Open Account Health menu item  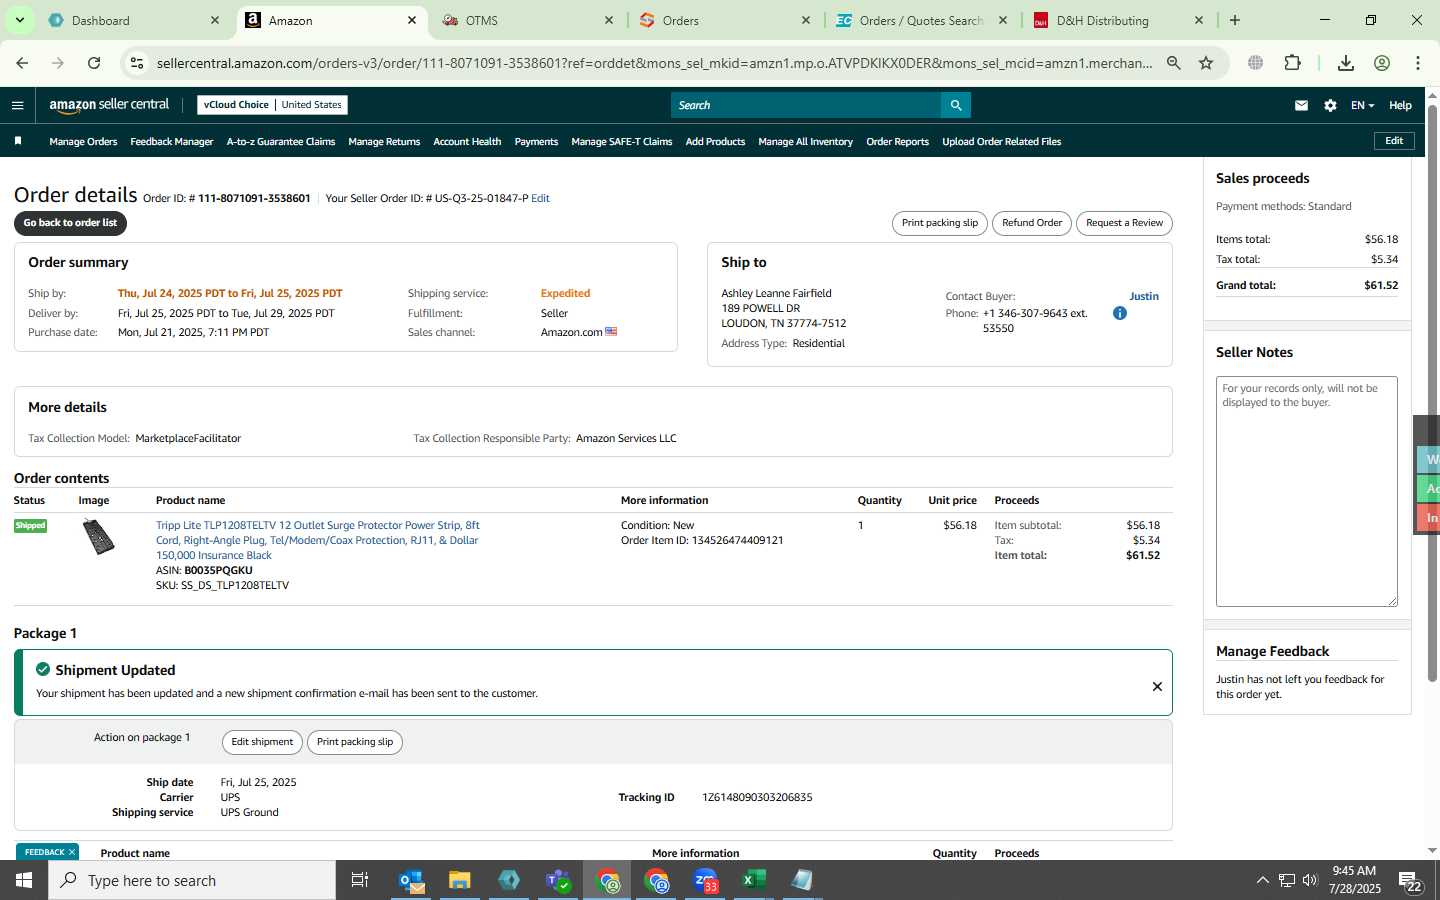(x=467, y=142)
